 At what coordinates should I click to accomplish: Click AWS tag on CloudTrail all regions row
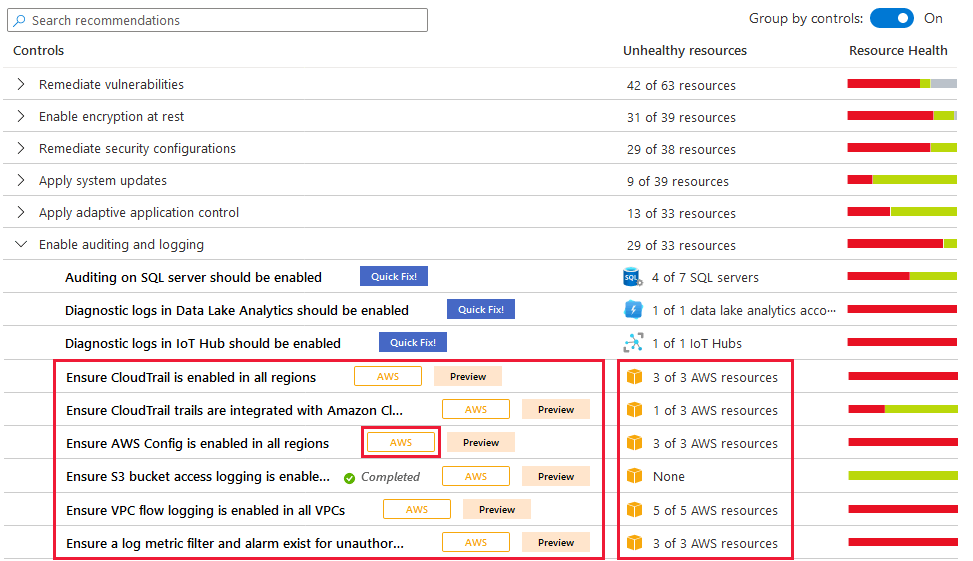coord(388,376)
